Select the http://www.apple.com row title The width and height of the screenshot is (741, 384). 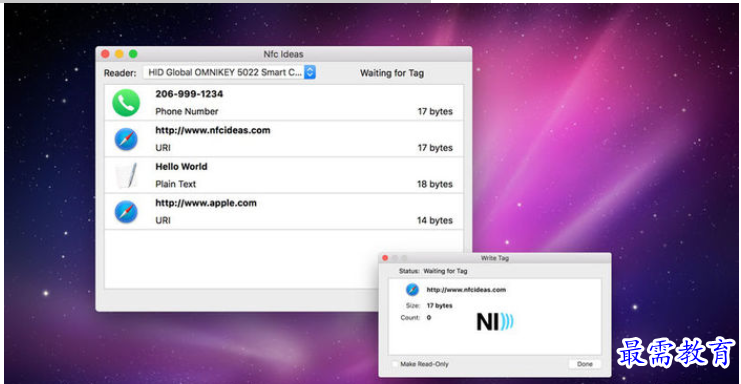(x=206, y=203)
